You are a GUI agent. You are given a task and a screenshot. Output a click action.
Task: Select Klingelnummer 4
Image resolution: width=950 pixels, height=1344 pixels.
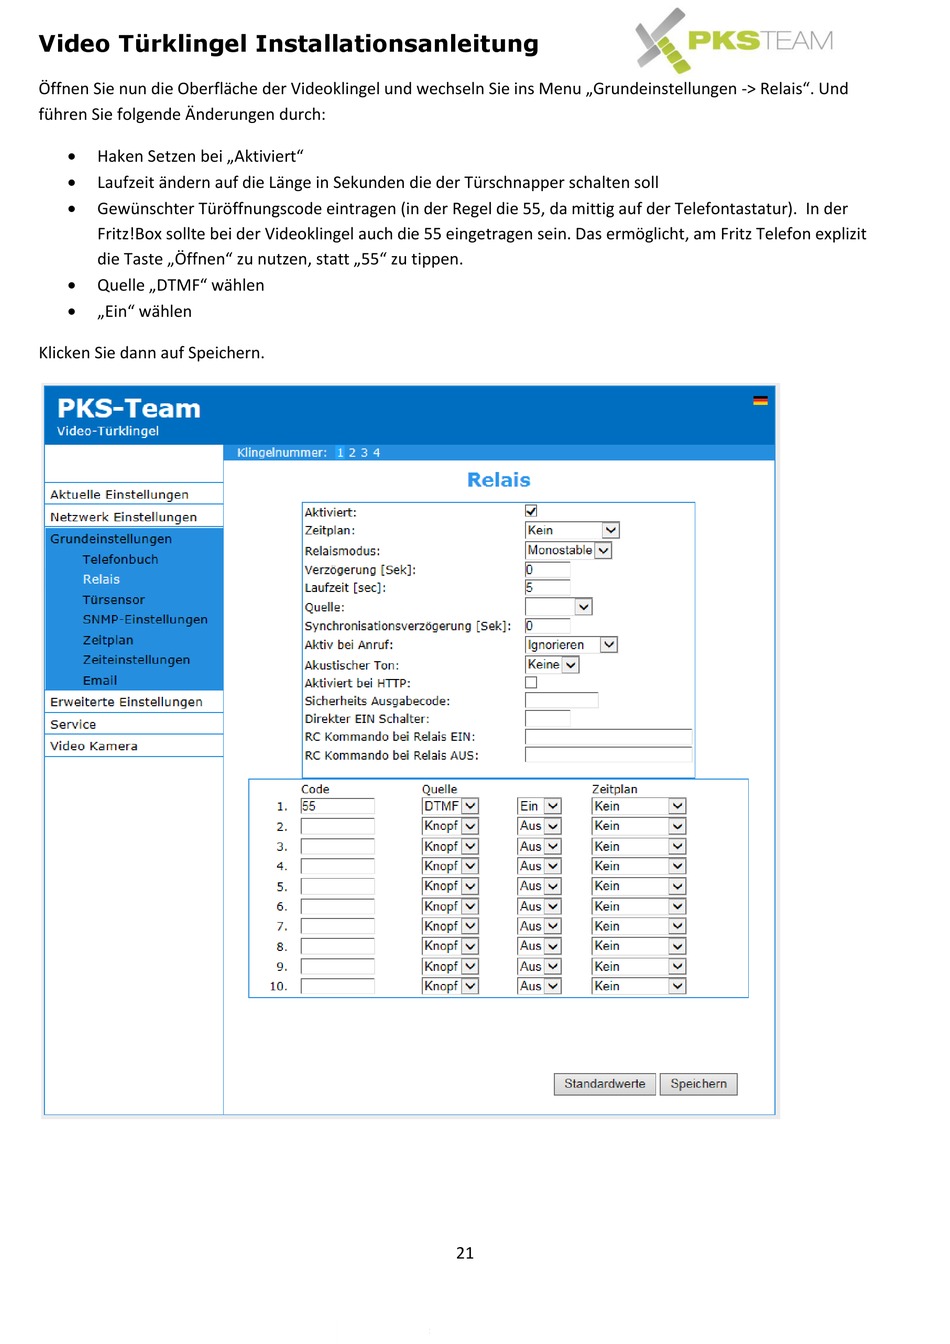pos(376,453)
